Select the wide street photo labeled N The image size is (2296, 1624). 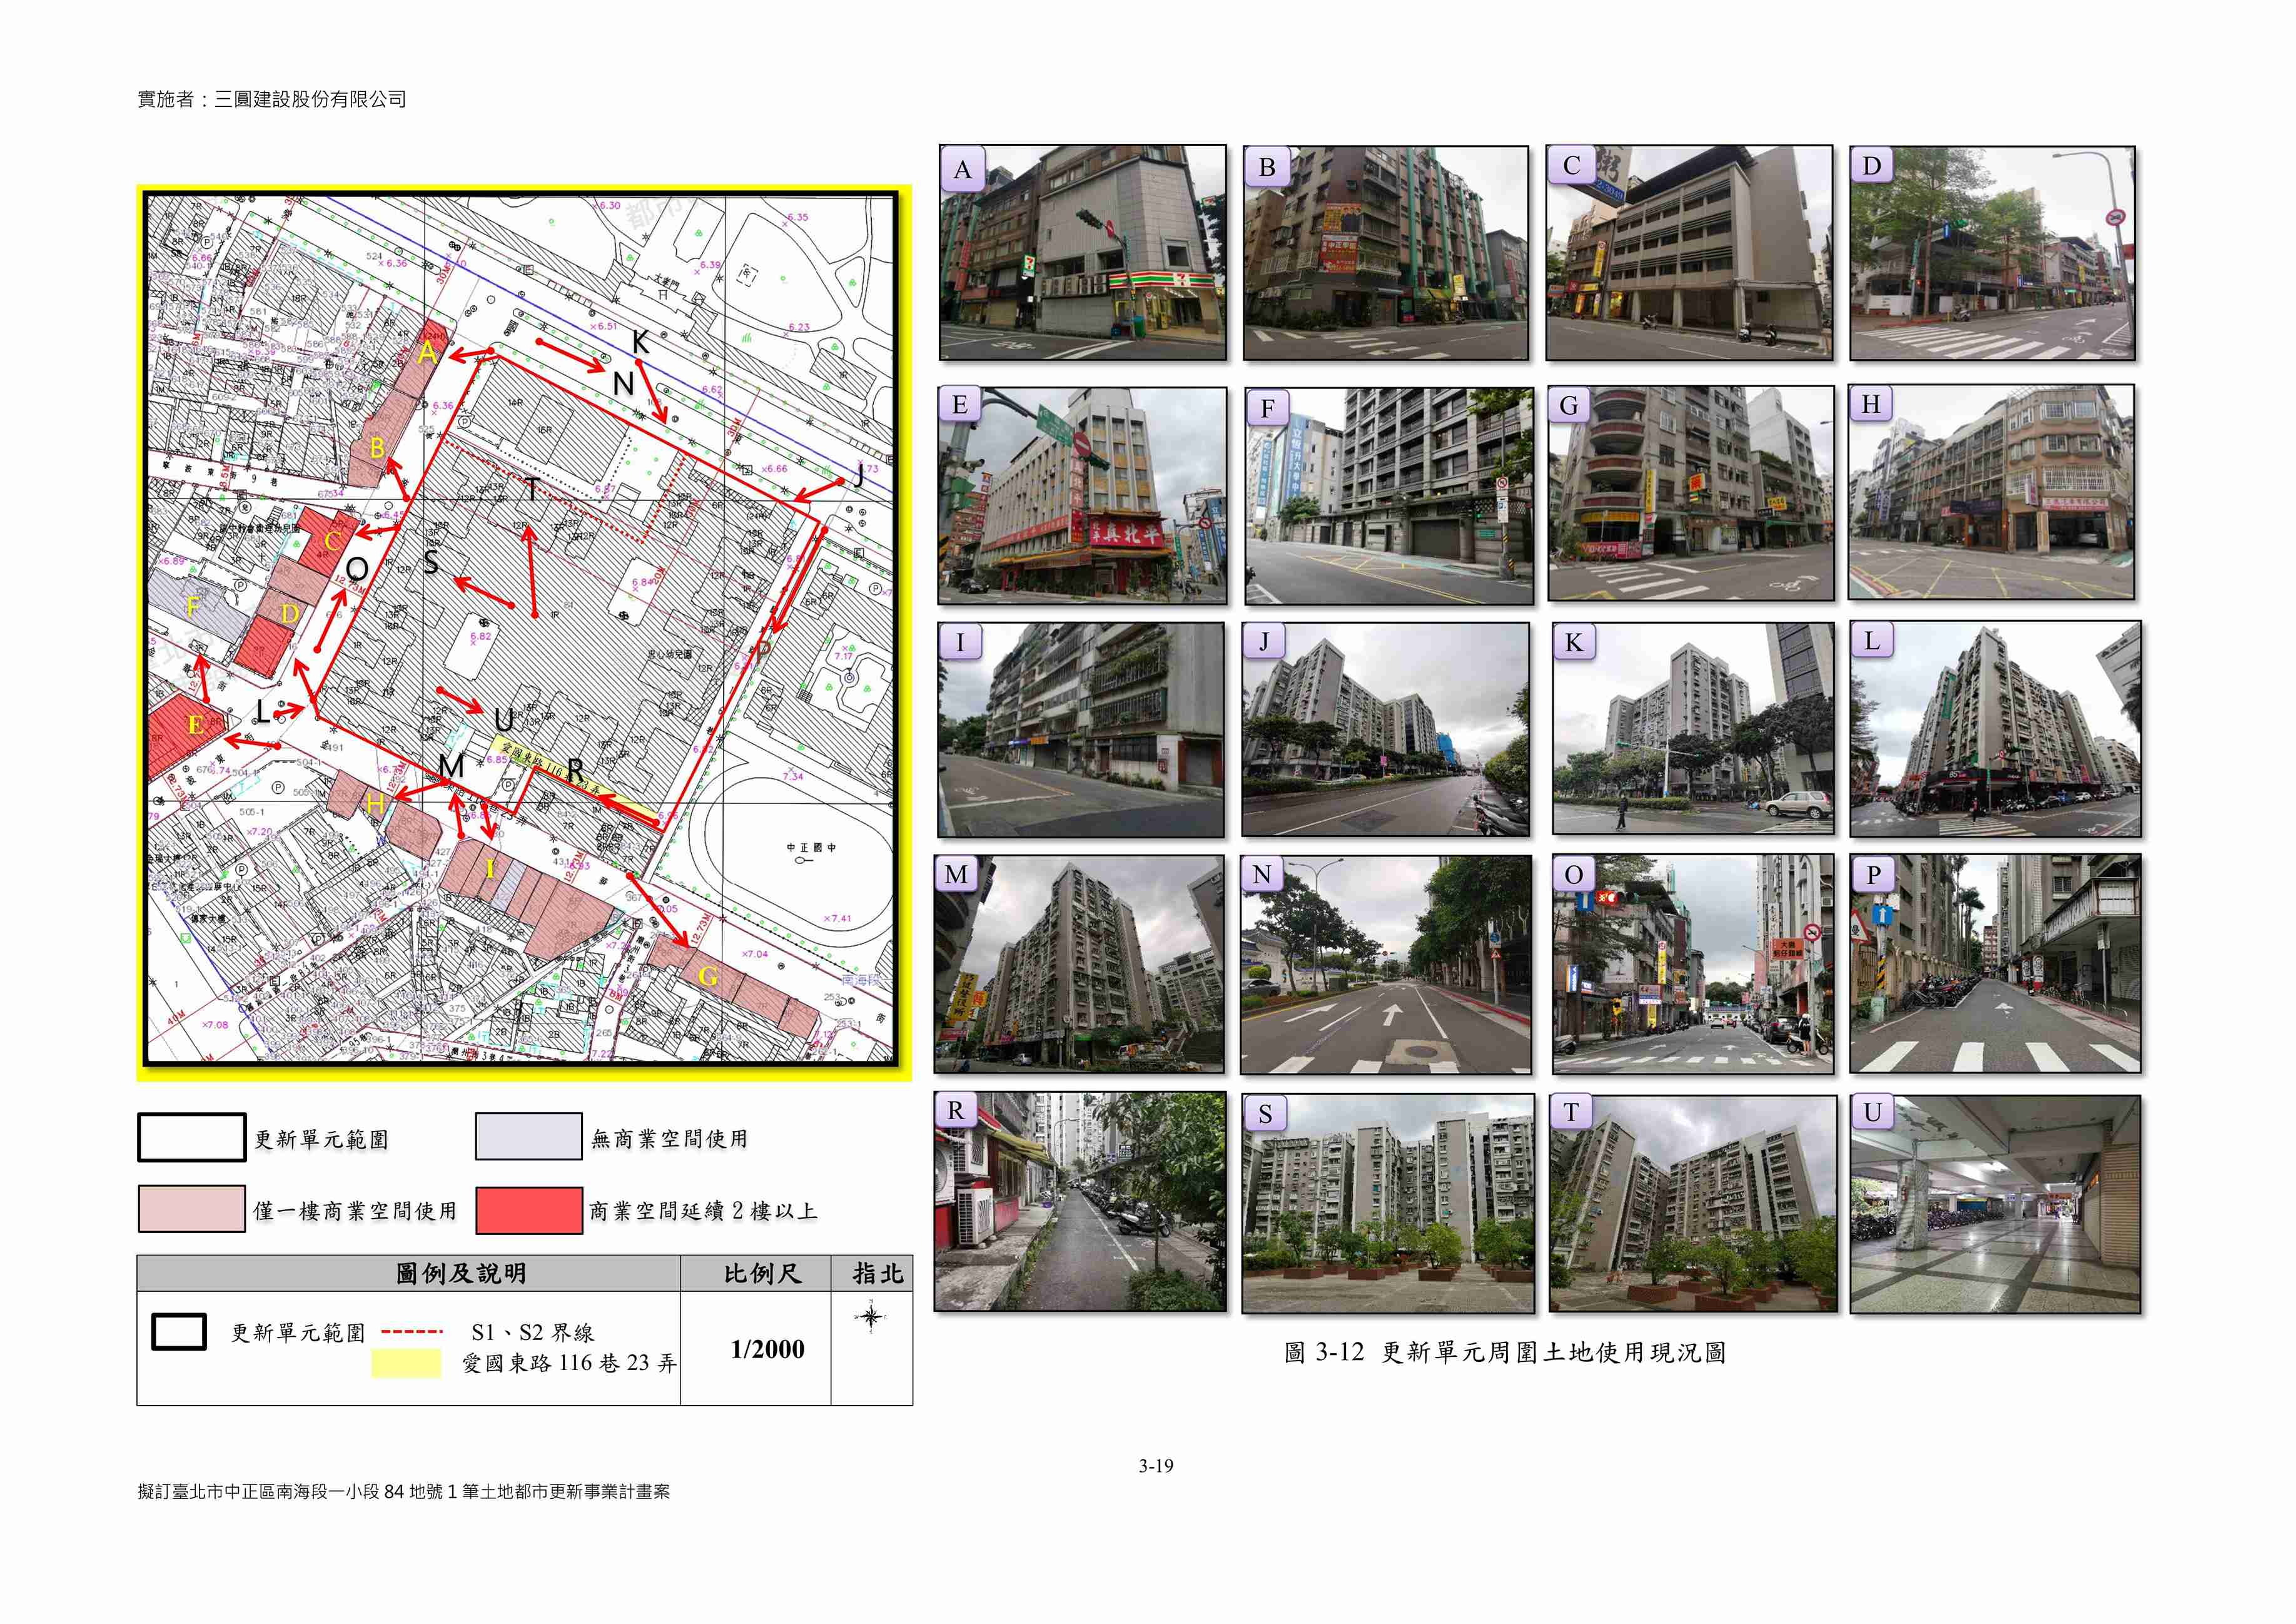pos(1386,965)
